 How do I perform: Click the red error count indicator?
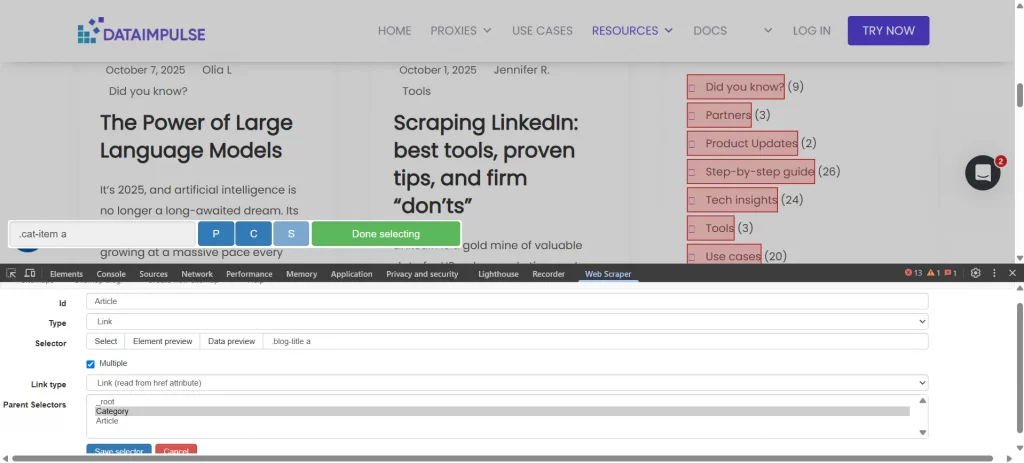click(x=913, y=273)
